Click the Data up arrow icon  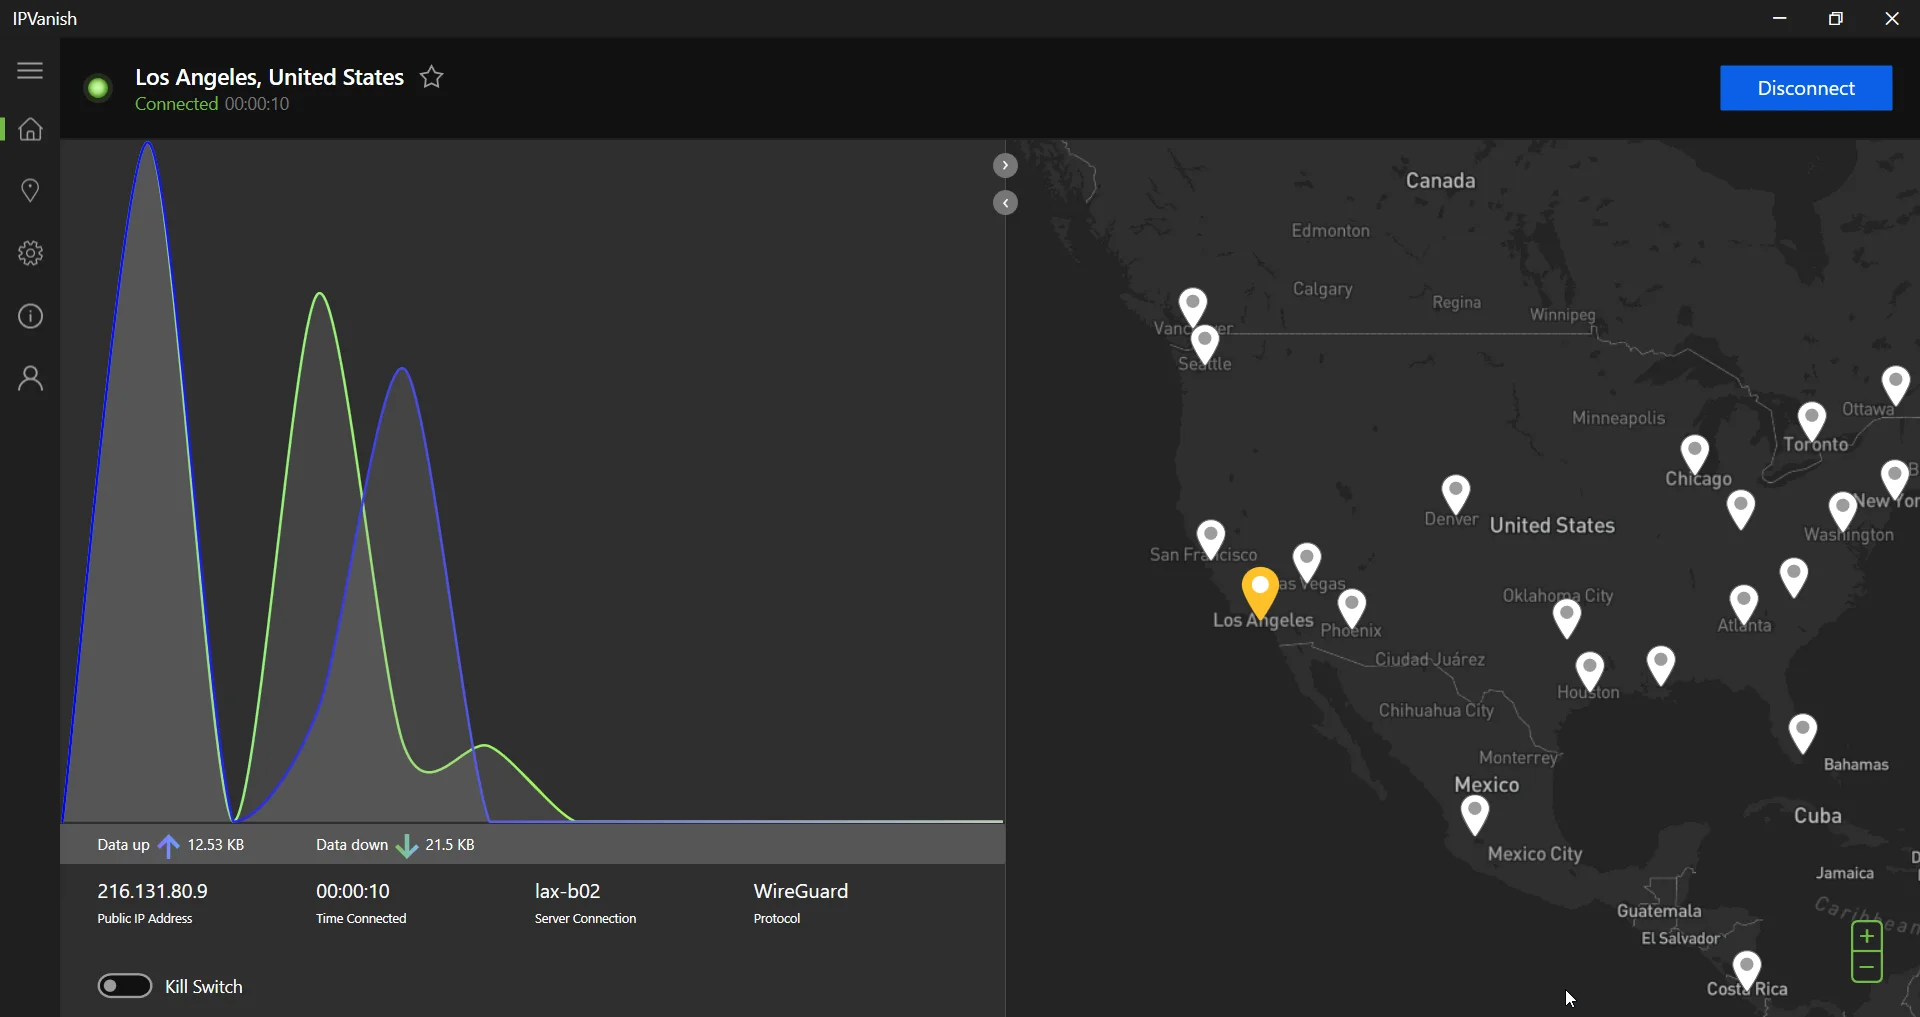169,846
